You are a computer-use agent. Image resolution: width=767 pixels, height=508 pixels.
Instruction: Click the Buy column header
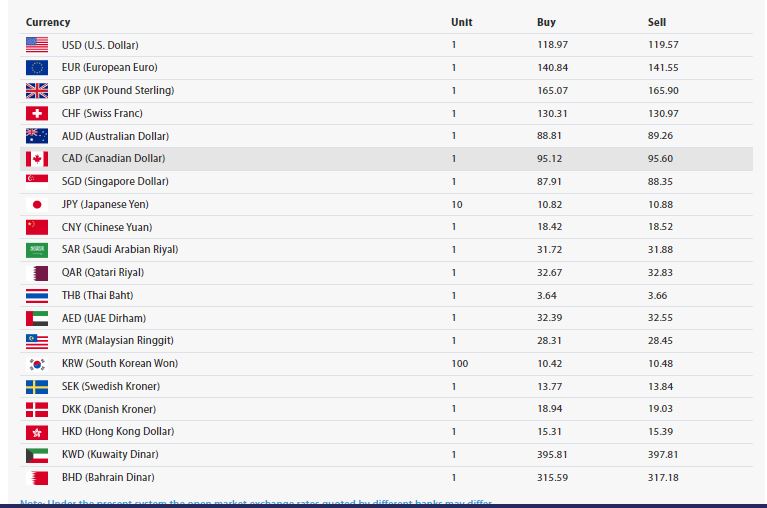(x=546, y=22)
